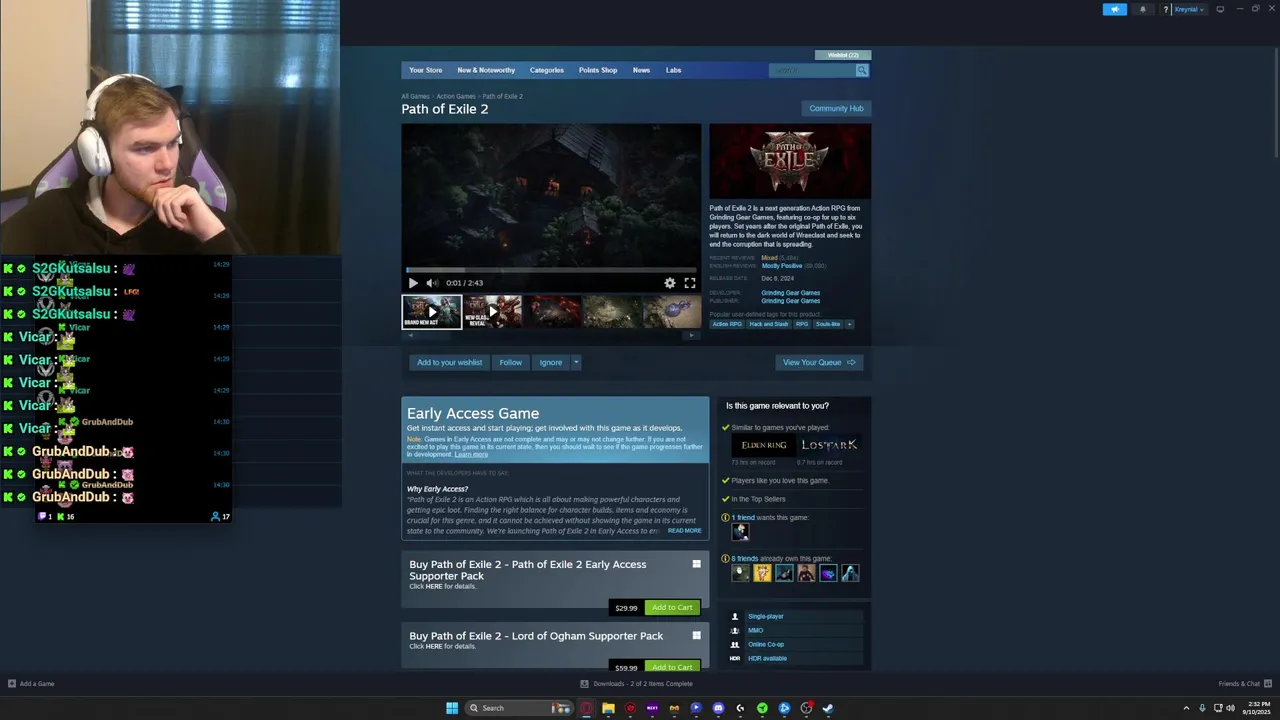Open the News tab in store nav
Image resolution: width=1280 pixels, height=720 pixels.
coord(641,70)
